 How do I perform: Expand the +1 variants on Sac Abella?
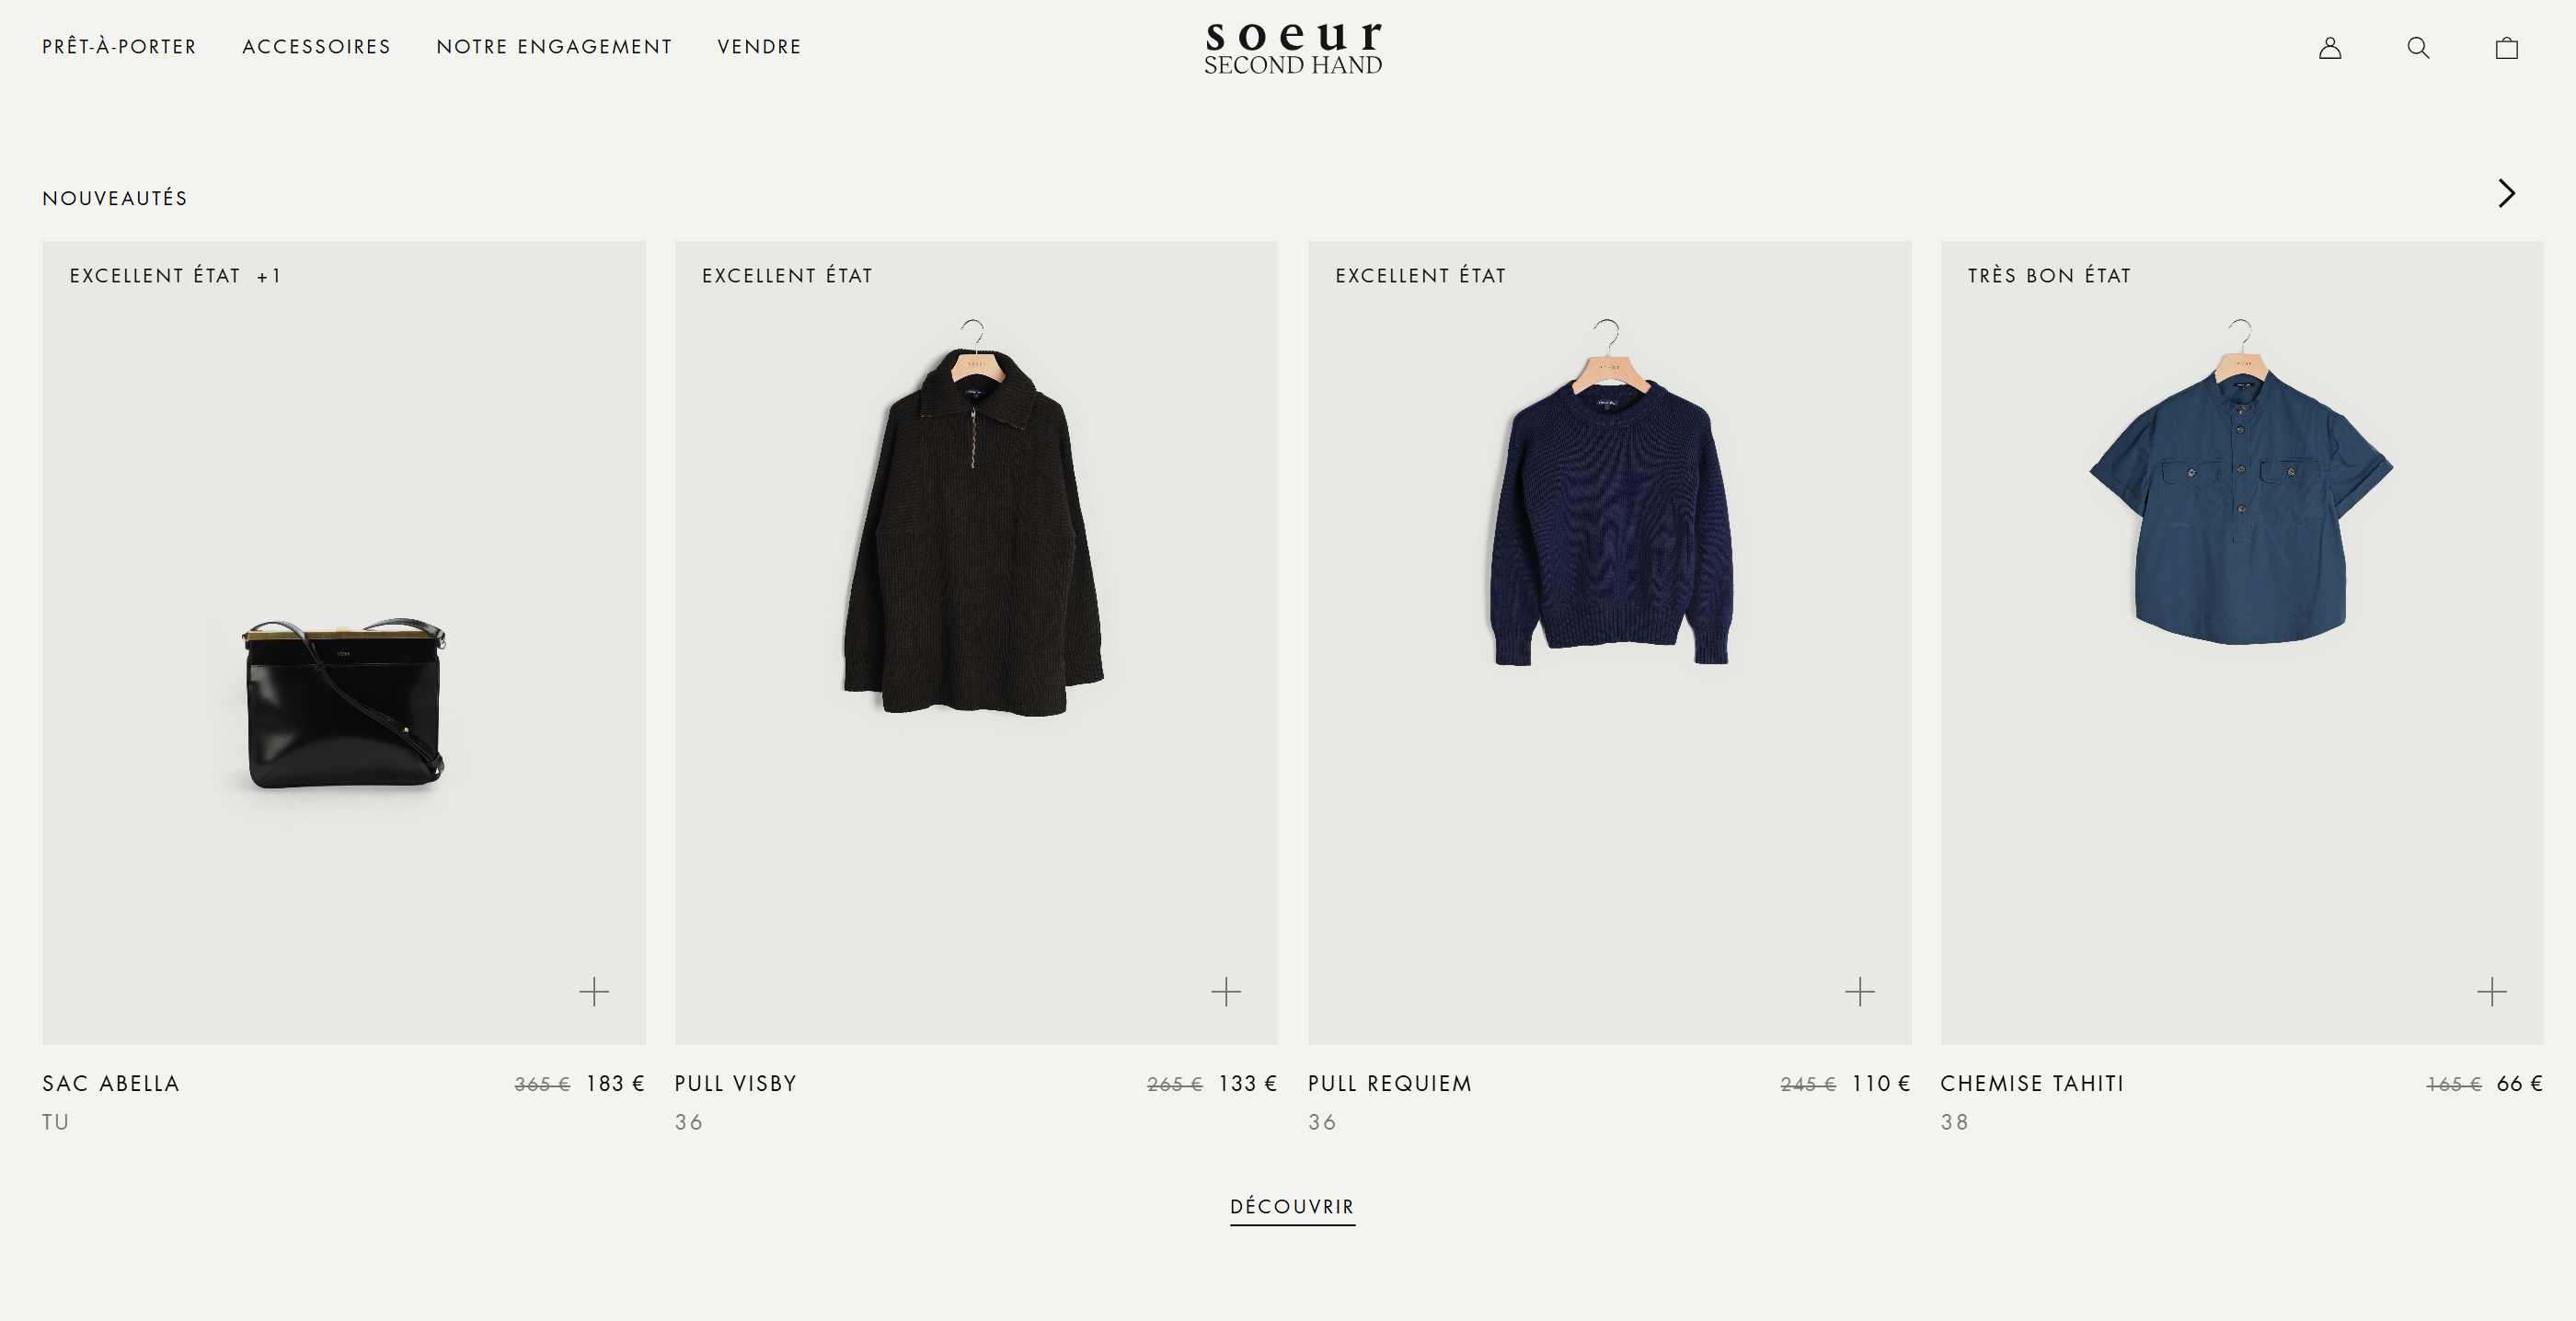point(269,276)
